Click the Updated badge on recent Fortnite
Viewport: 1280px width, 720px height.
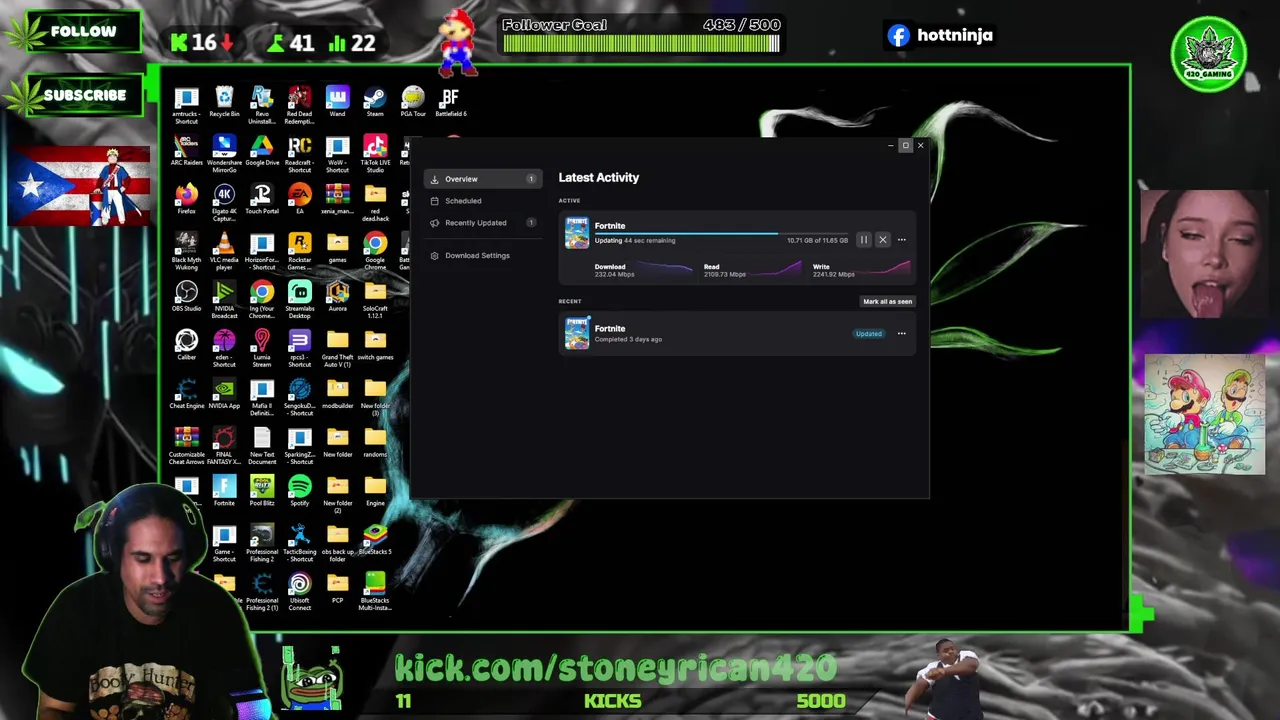tap(869, 334)
